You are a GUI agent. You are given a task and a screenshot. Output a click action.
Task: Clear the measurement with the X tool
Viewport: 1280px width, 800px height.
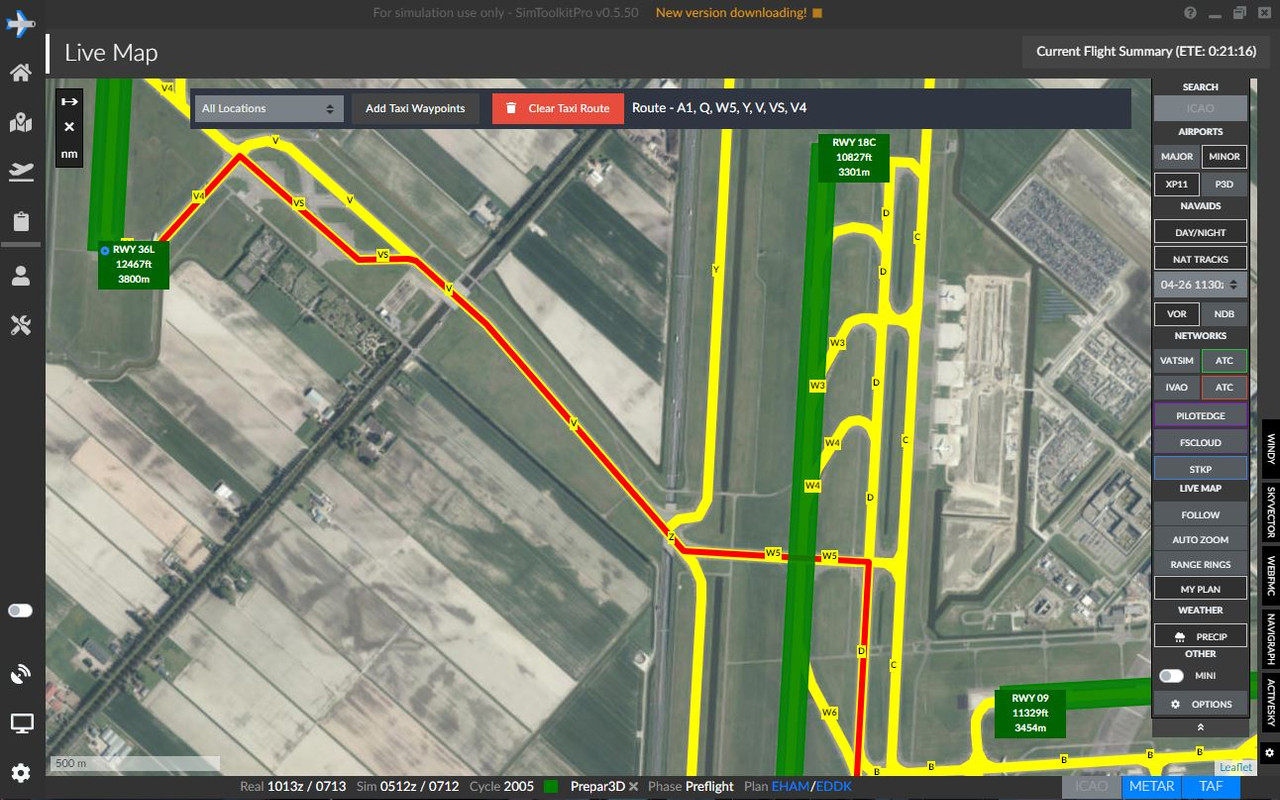click(69, 127)
